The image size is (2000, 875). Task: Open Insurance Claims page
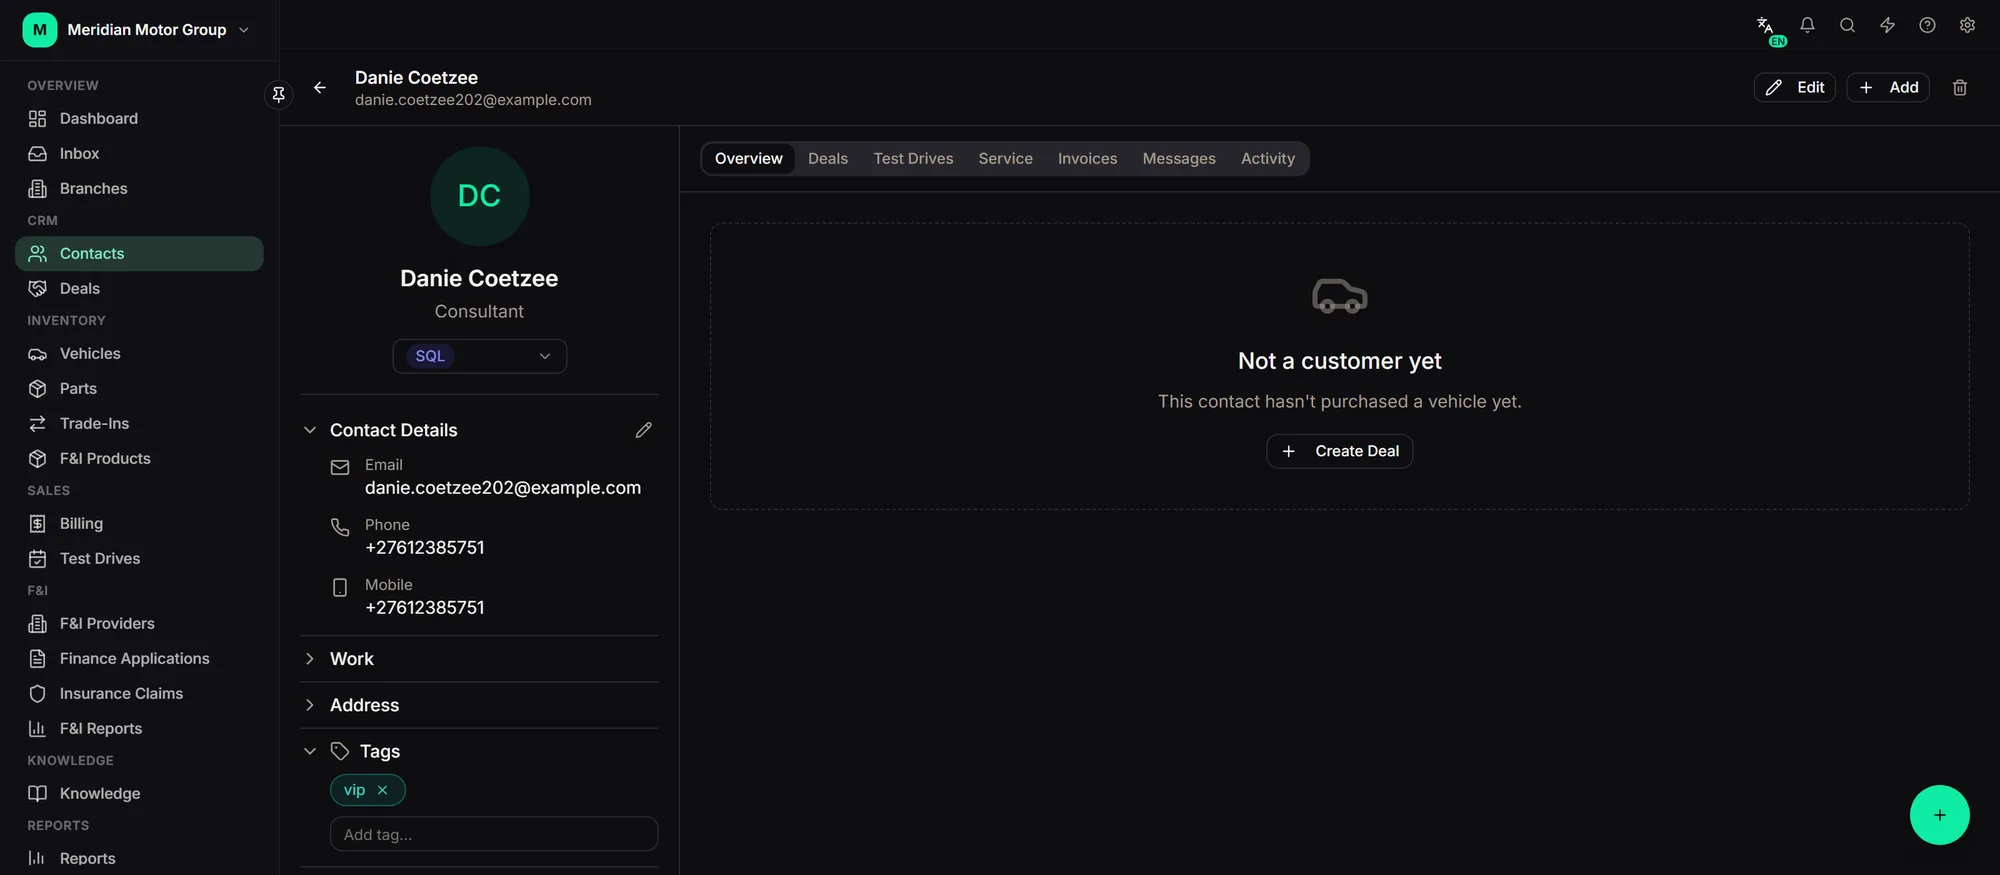tap(139, 694)
